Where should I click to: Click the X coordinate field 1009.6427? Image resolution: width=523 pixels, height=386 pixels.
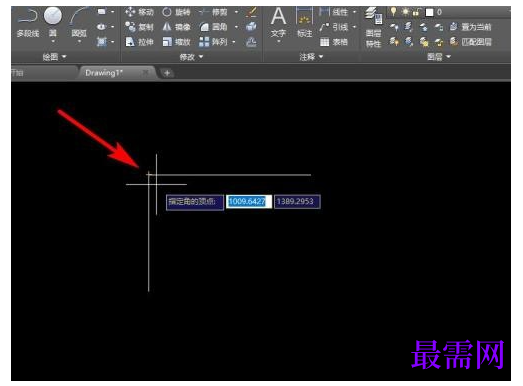click(248, 202)
